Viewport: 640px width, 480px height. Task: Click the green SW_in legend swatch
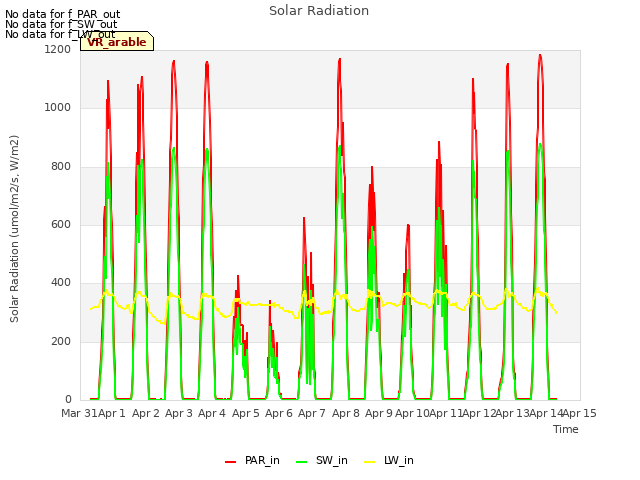click(x=301, y=462)
